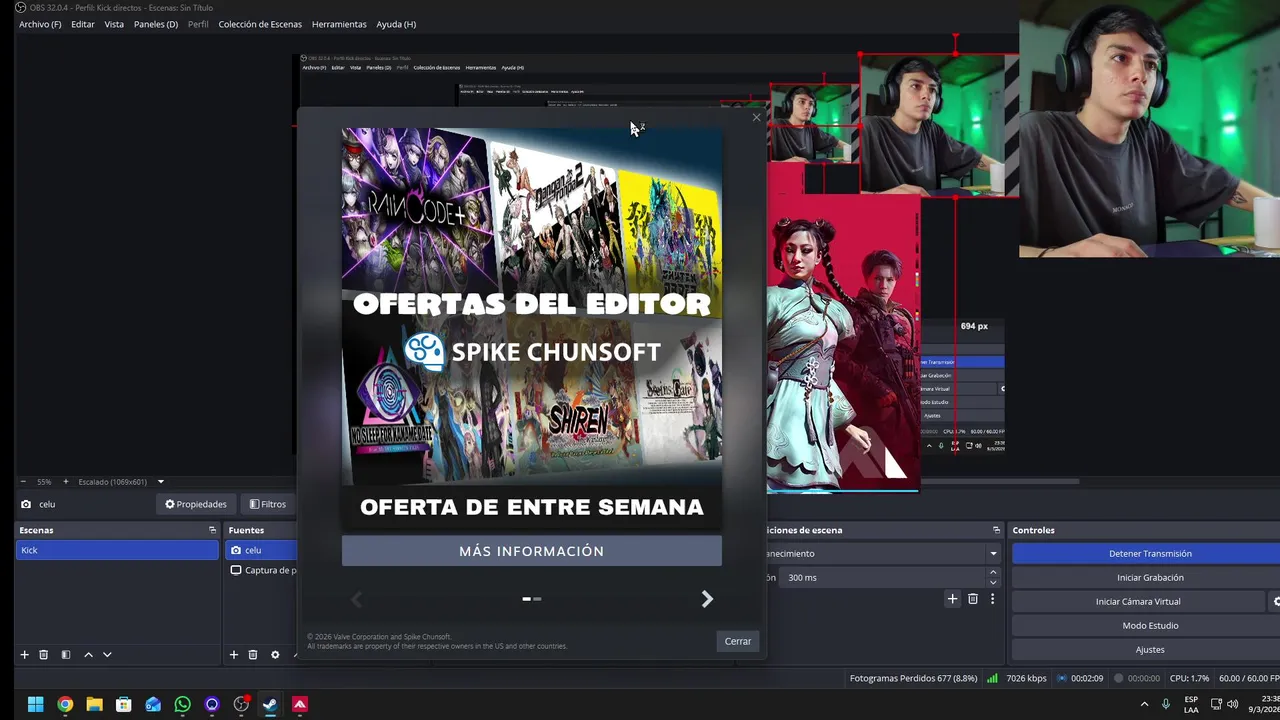Open source properties gear in Fuentes toolbar
Image resolution: width=1280 pixels, height=720 pixels.
coord(275,655)
